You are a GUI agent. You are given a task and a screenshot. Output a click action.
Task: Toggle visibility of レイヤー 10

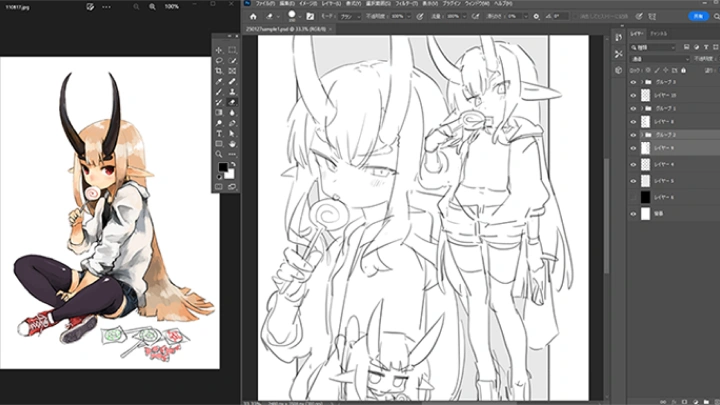(x=633, y=95)
